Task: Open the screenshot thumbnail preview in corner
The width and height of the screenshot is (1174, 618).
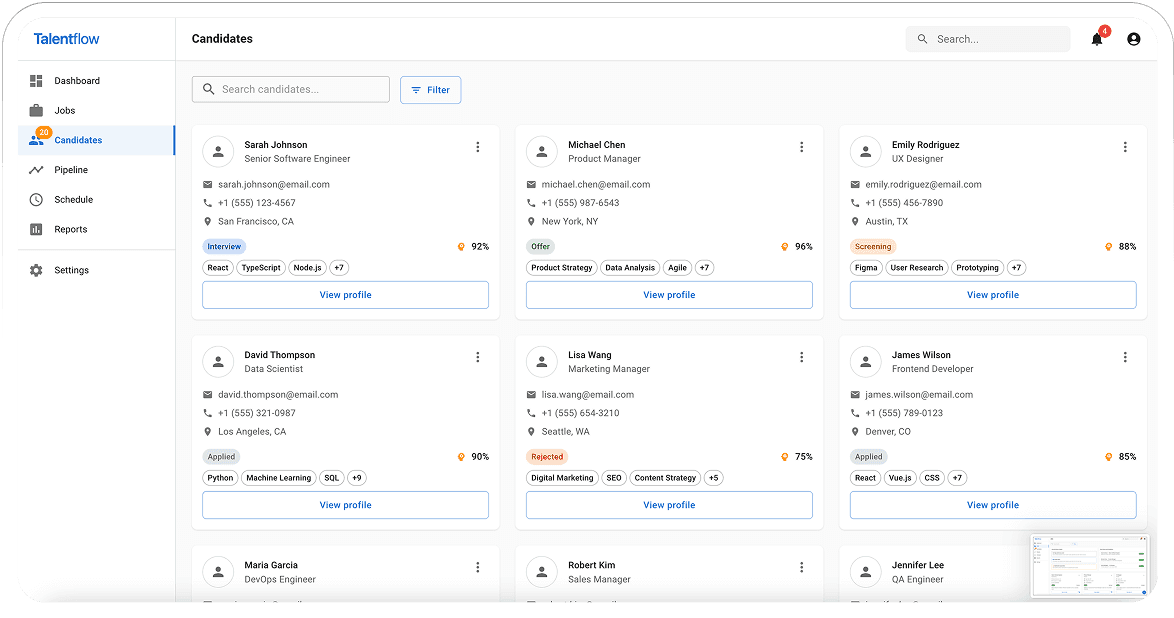Action: coord(1090,566)
